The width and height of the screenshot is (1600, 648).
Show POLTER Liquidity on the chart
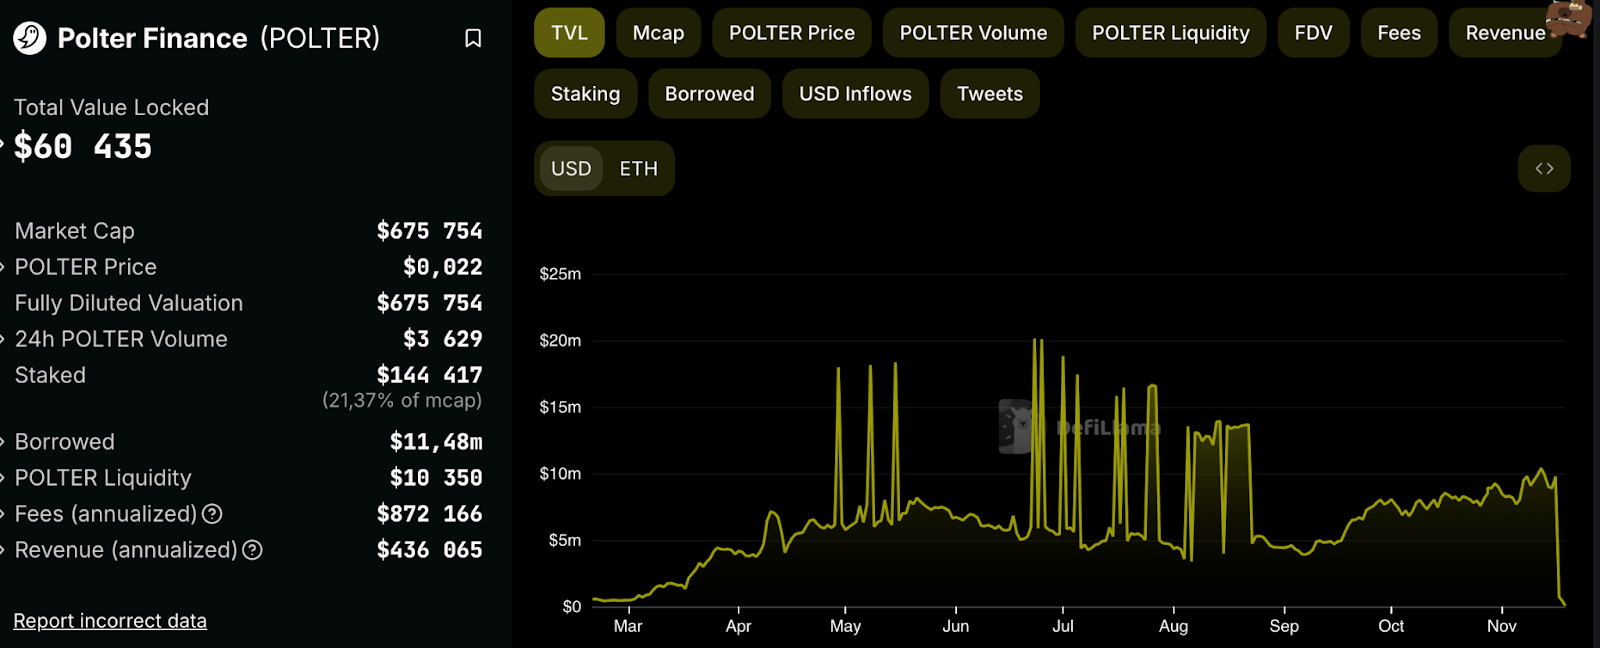pos(1170,33)
